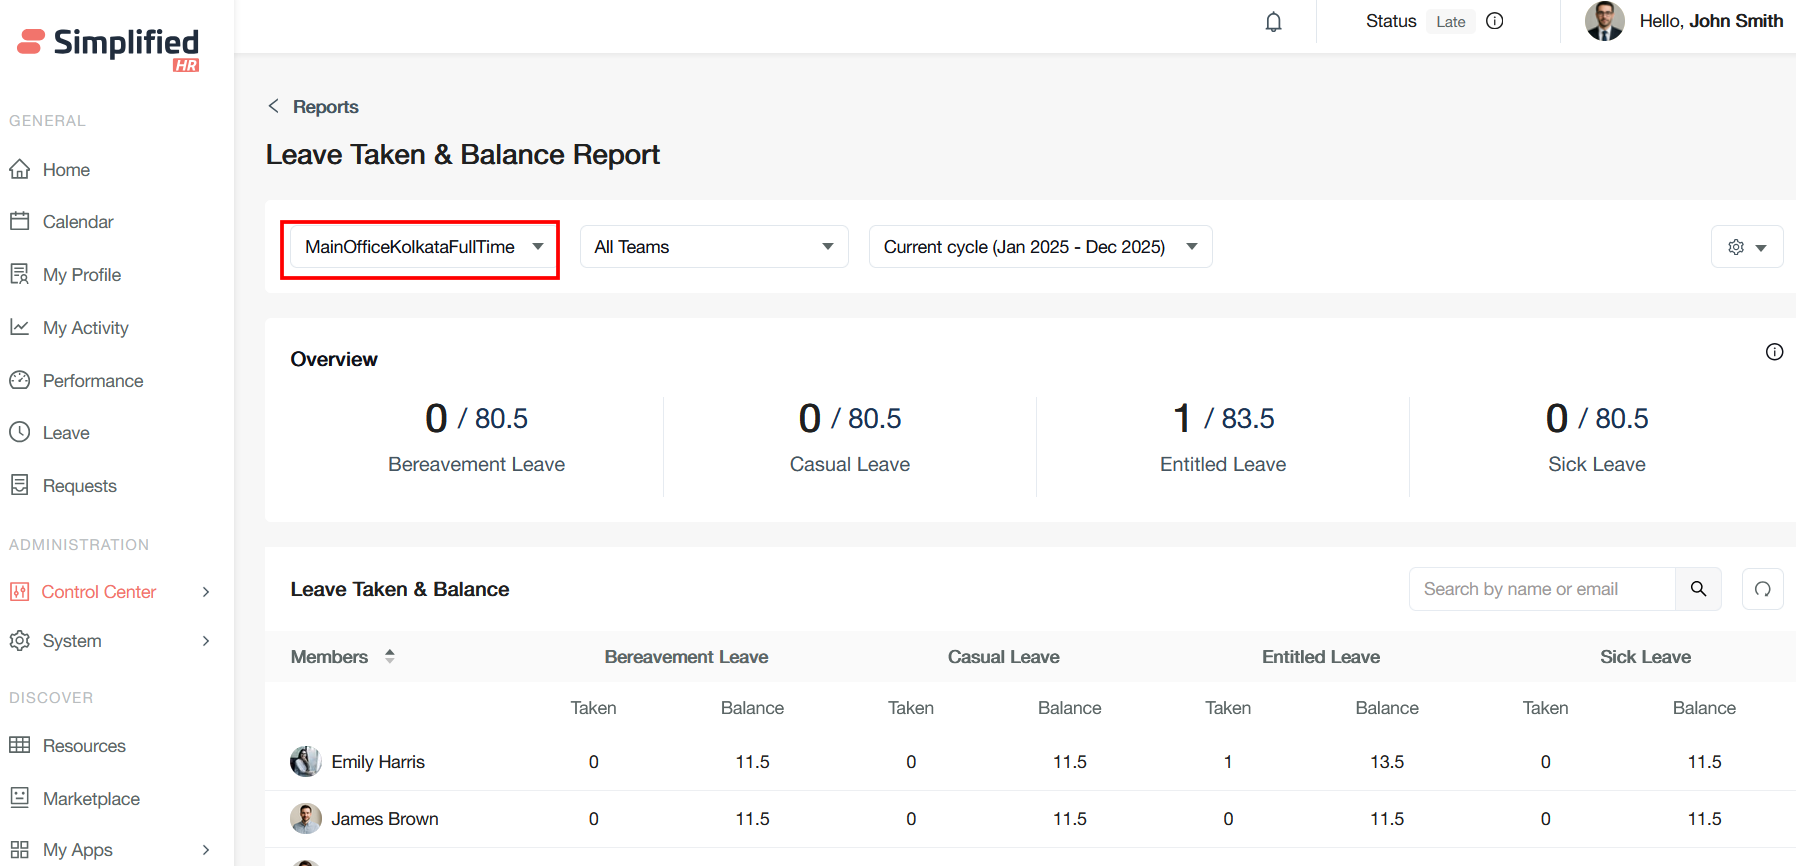
Task: Go to the Requests page
Action: [79, 486]
